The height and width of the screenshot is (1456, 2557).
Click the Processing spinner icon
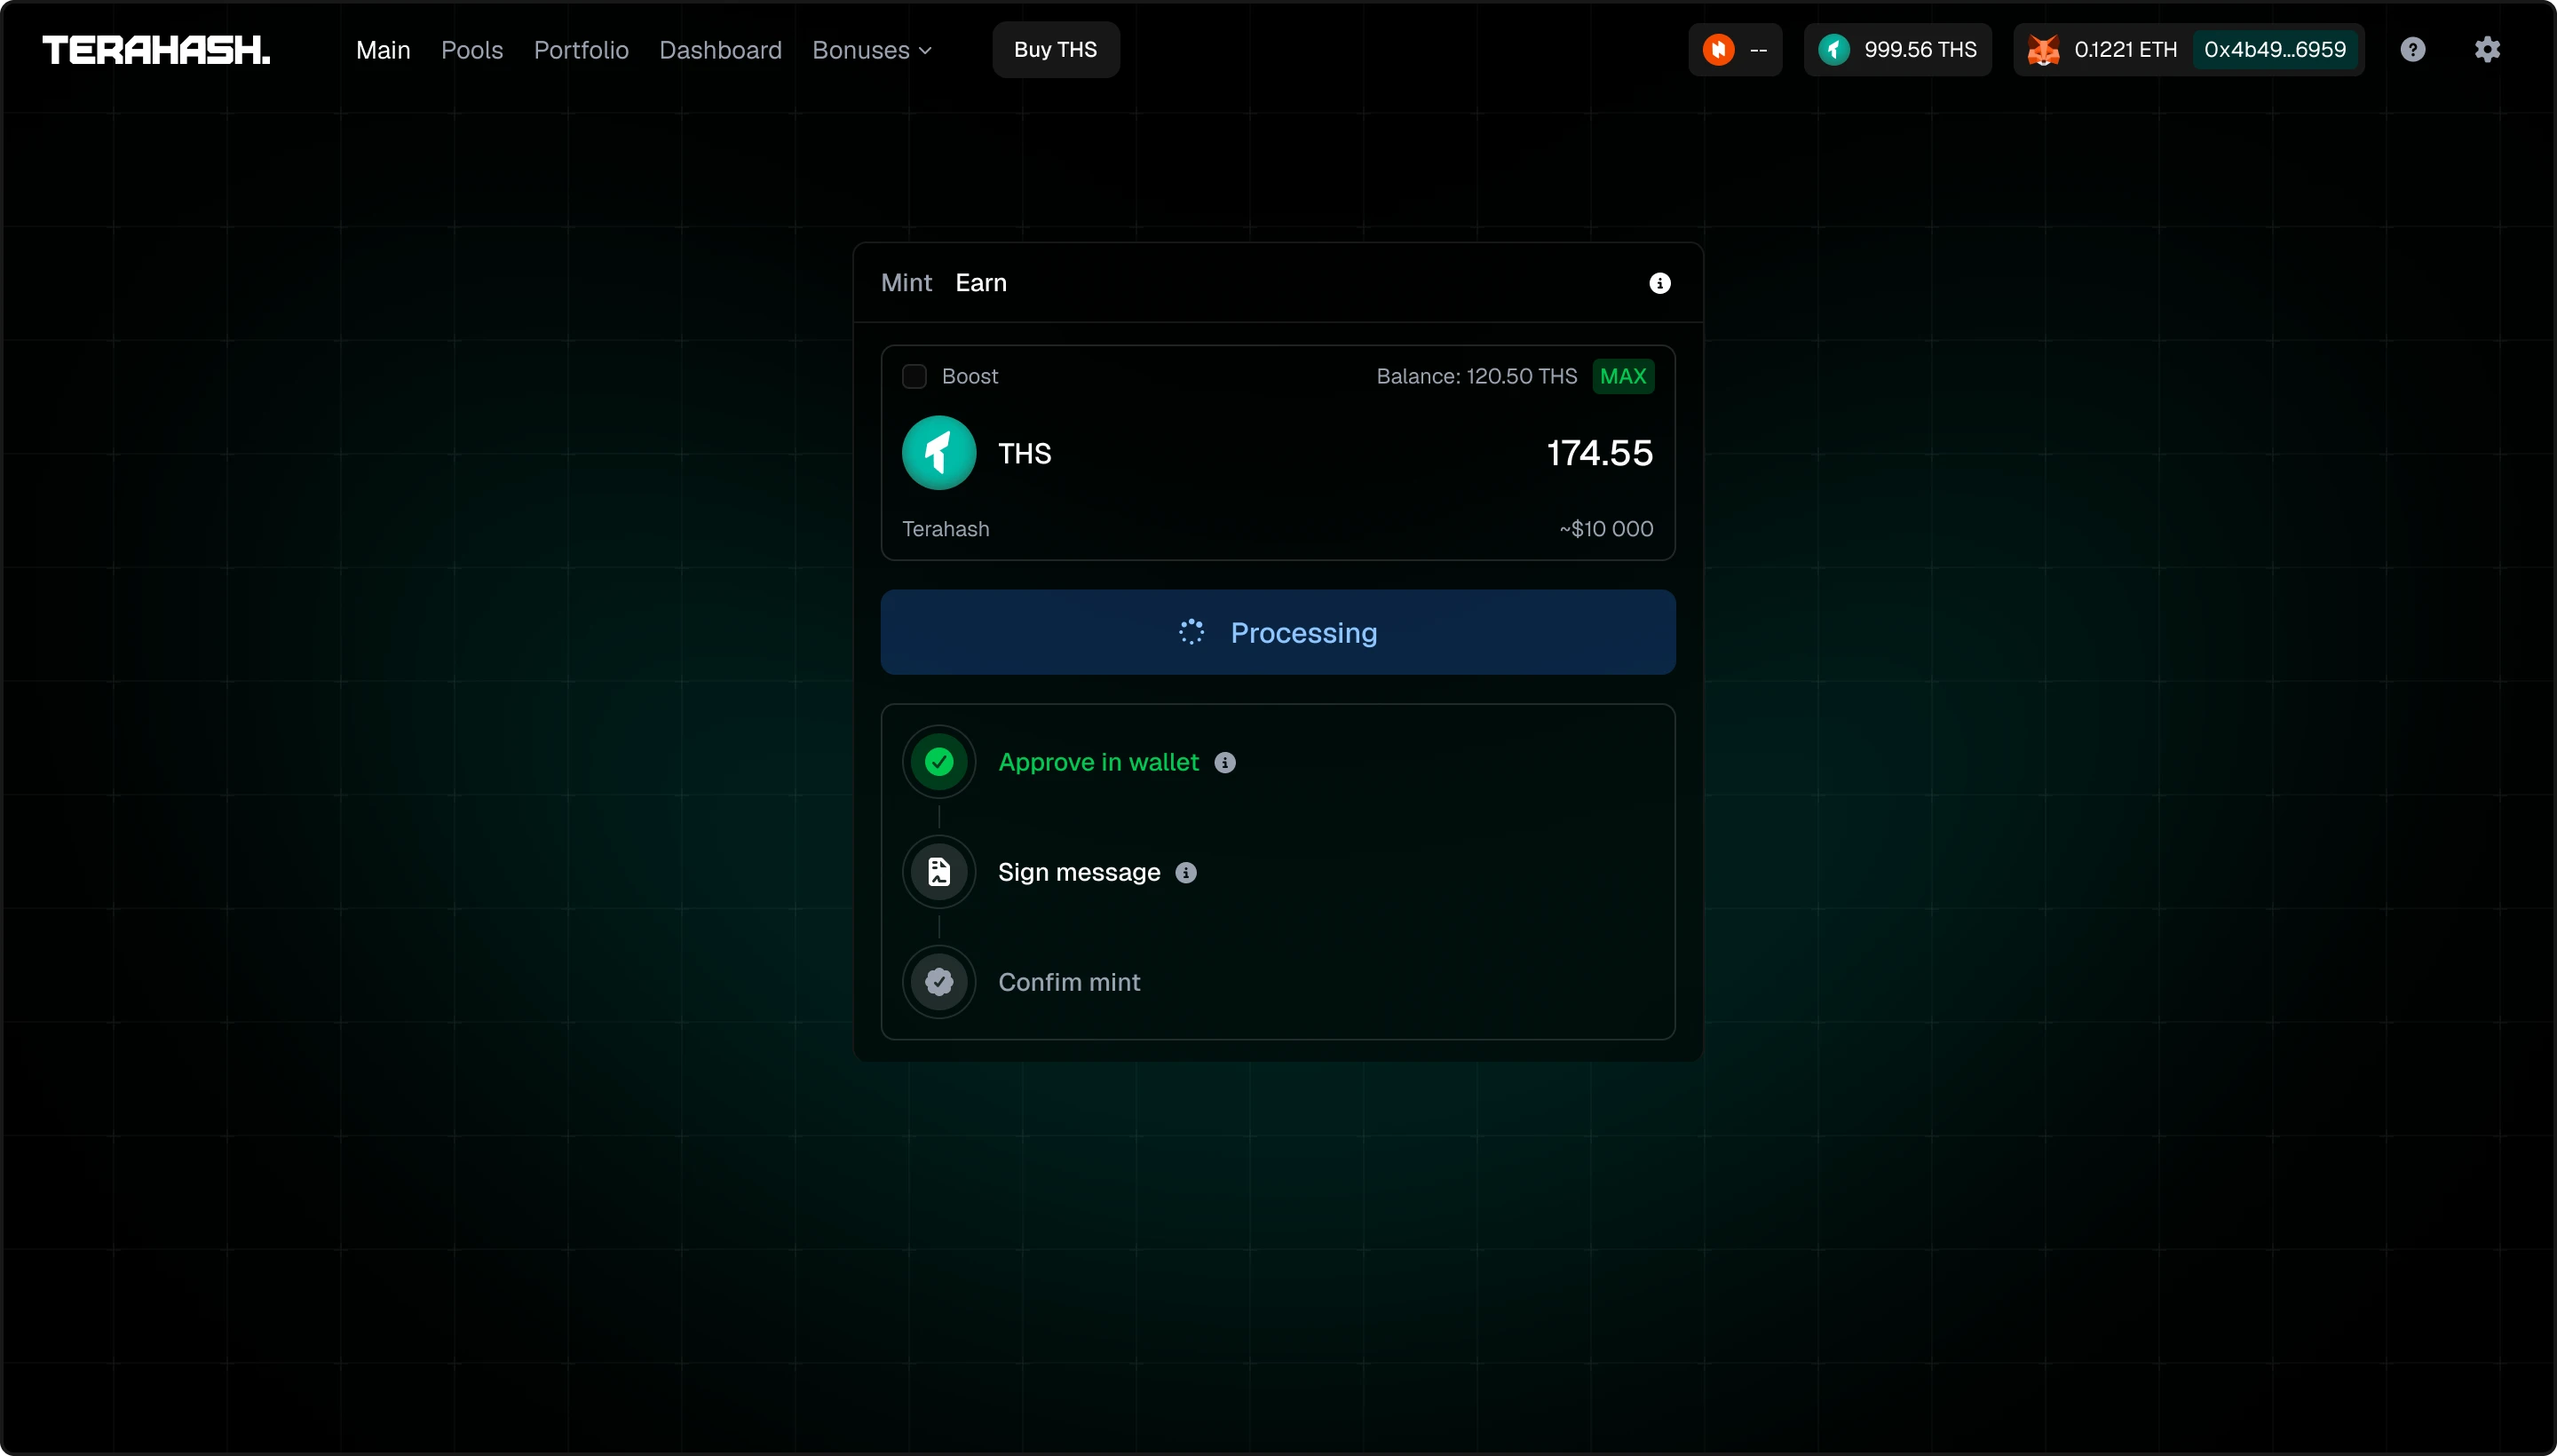pos(1191,632)
